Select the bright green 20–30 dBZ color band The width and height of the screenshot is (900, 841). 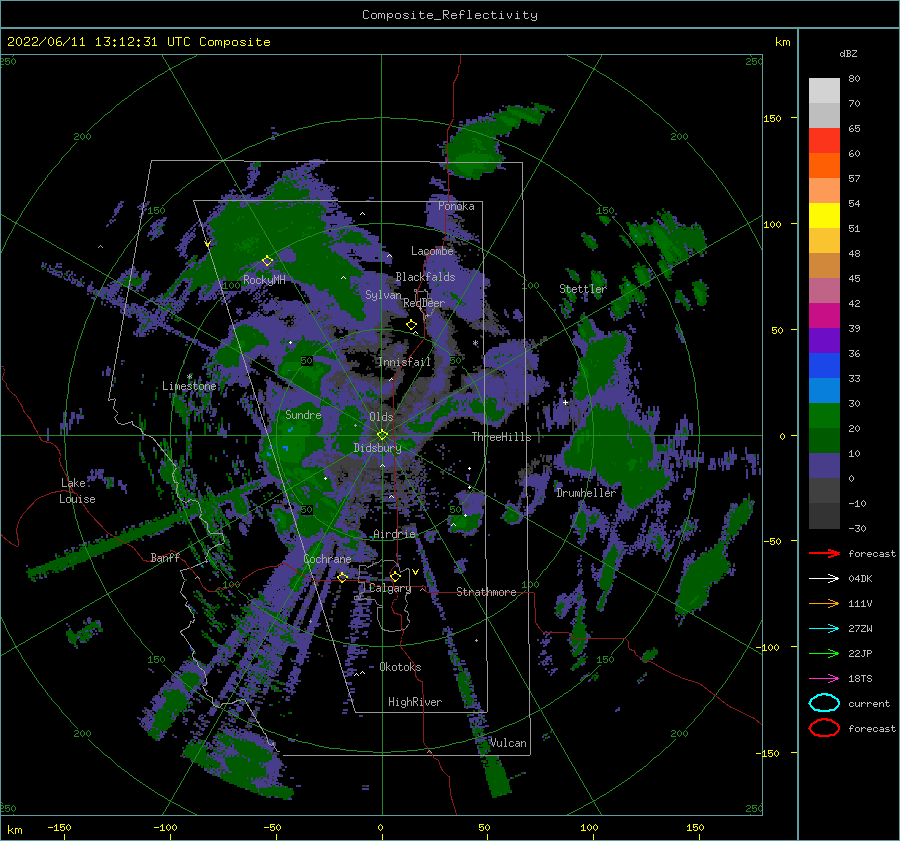click(x=824, y=416)
